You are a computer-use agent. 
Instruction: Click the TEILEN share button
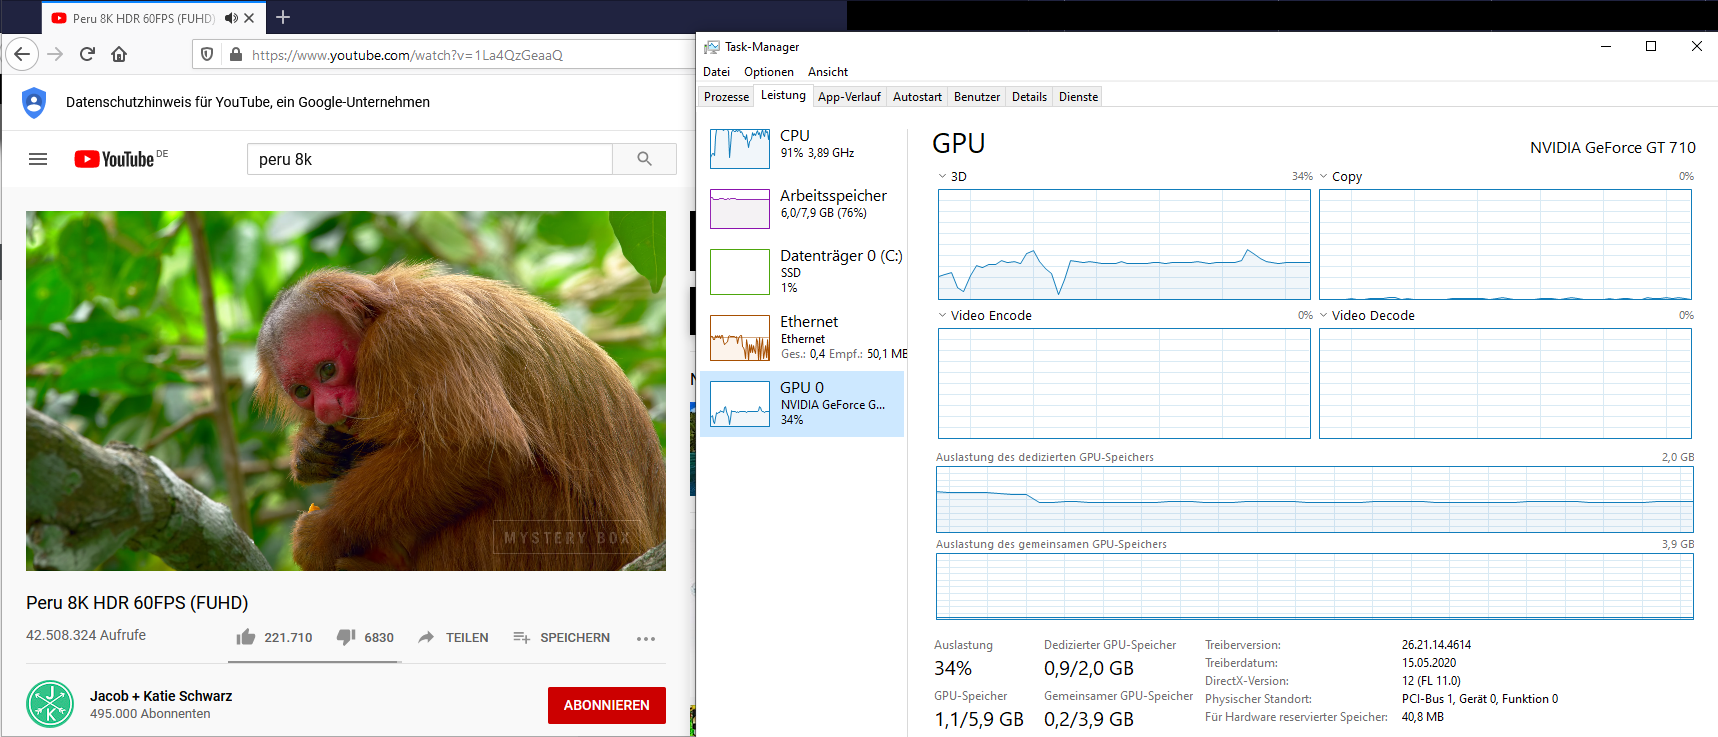(453, 637)
